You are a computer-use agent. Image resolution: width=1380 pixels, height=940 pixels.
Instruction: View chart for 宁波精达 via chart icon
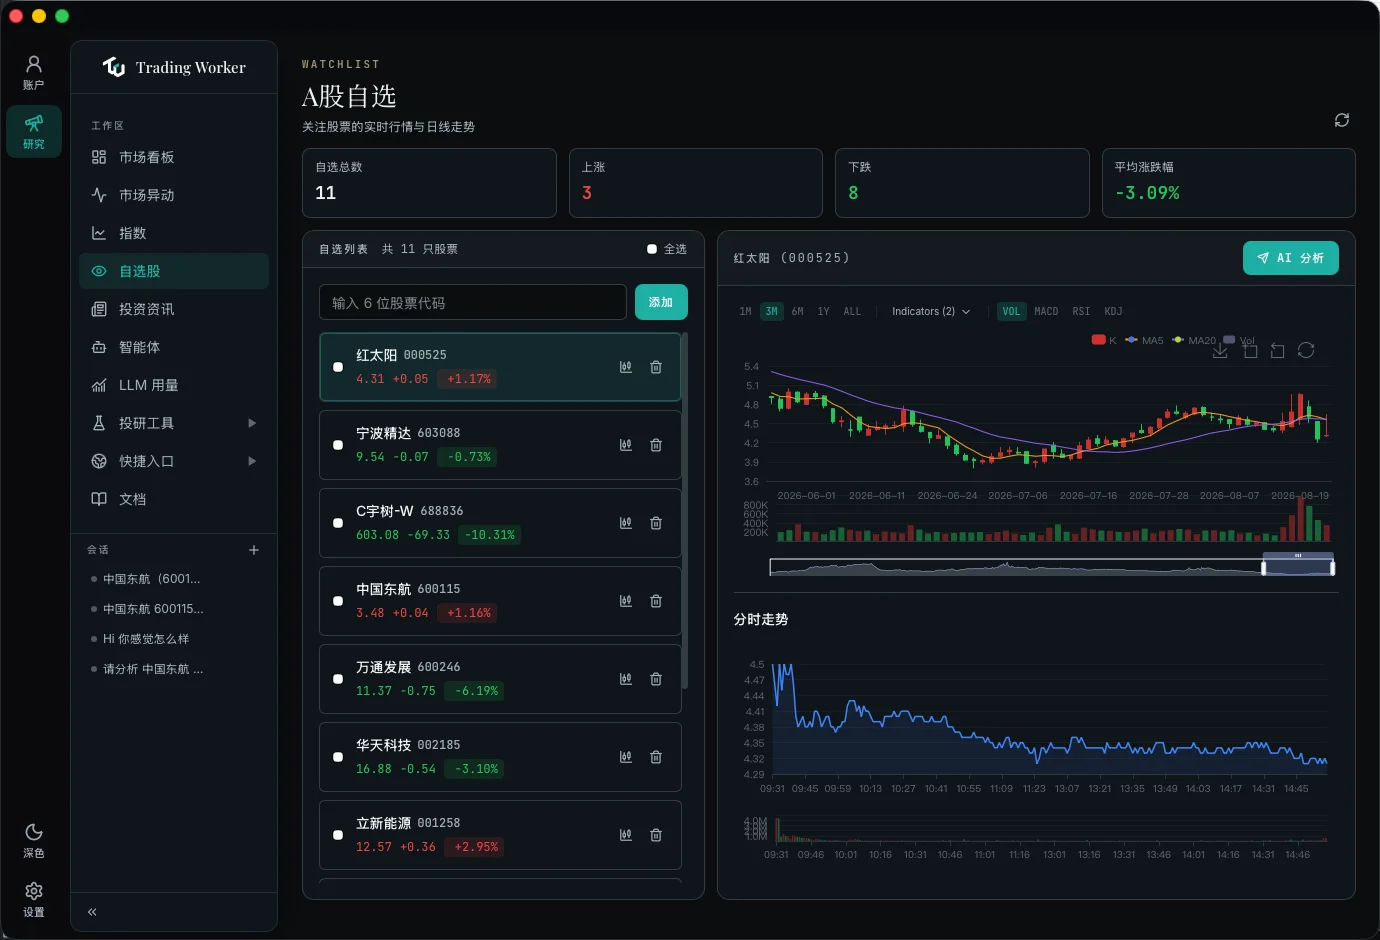pyautogui.click(x=626, y=445)
